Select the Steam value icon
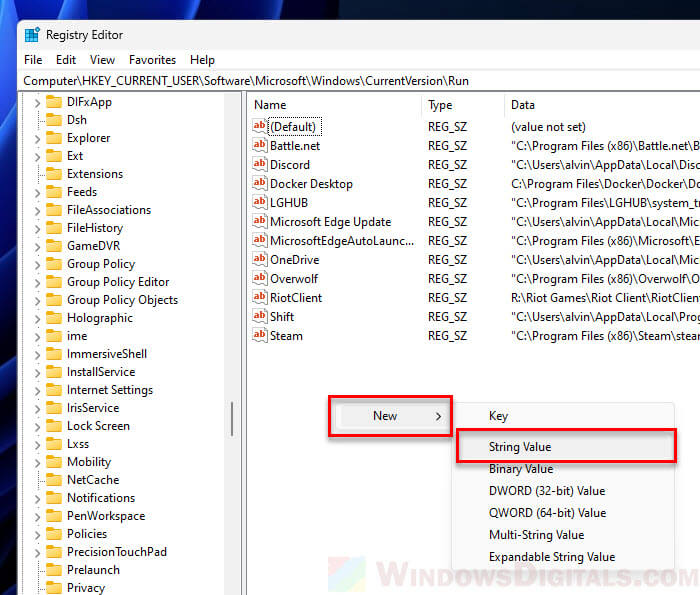Viewport: 700px width, 595px height. [x=259, y=335]
